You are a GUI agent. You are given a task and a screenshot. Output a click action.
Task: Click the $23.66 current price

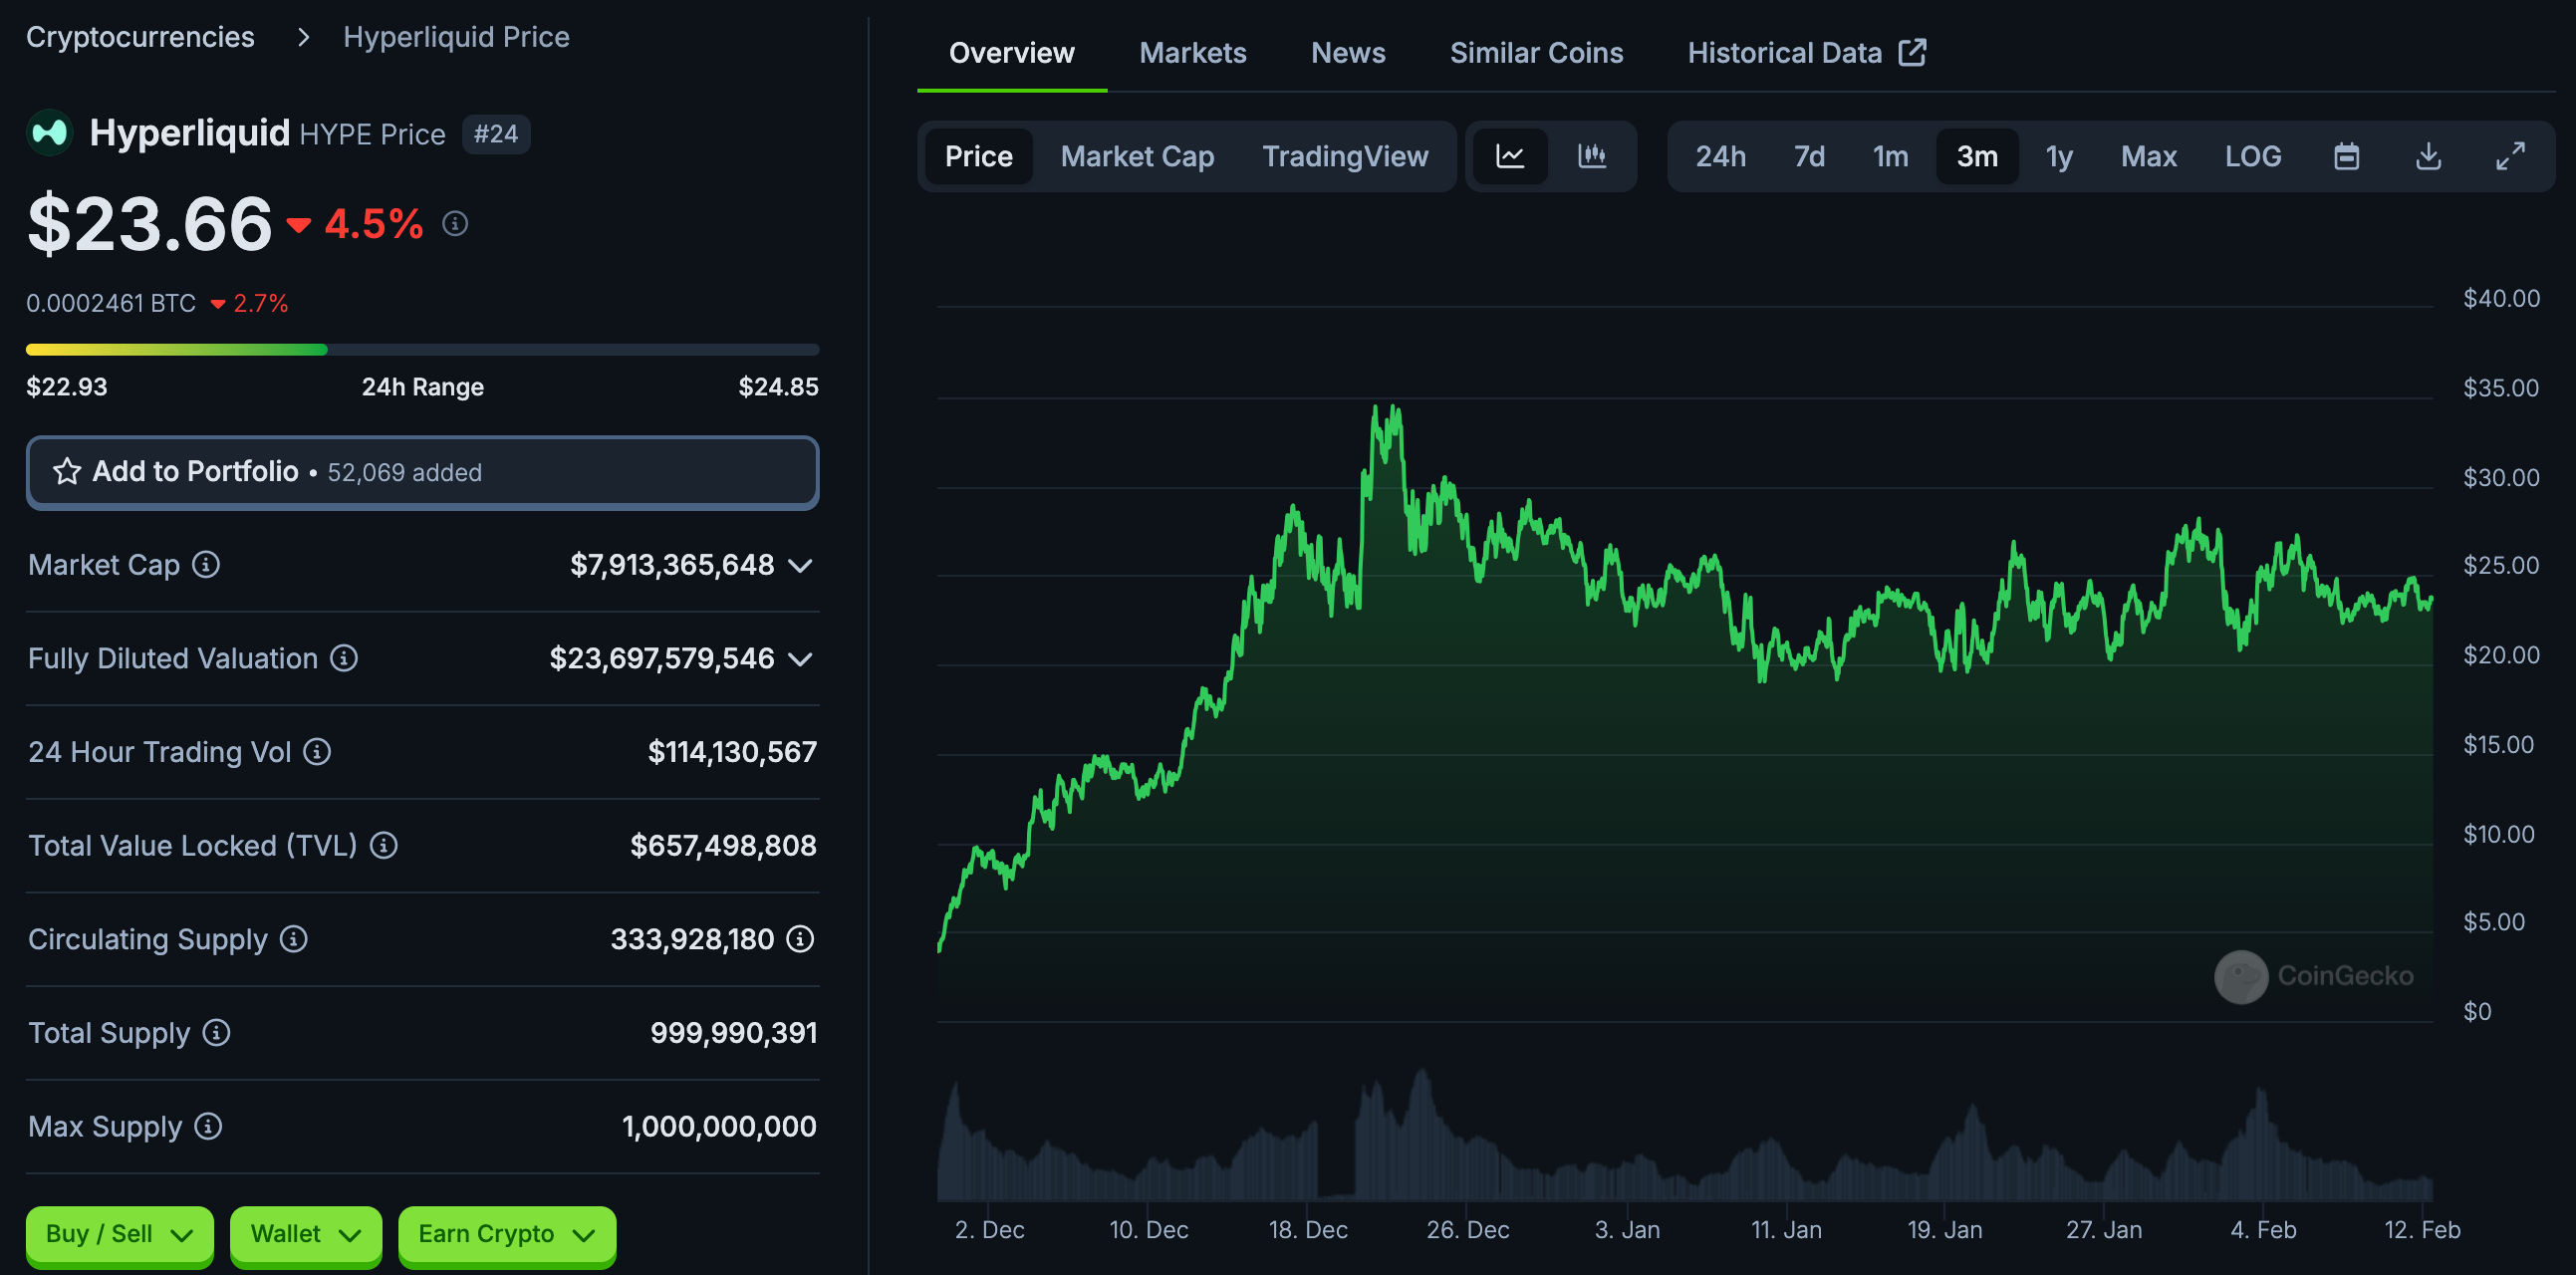pyautogui.click(x=149, y=224)
